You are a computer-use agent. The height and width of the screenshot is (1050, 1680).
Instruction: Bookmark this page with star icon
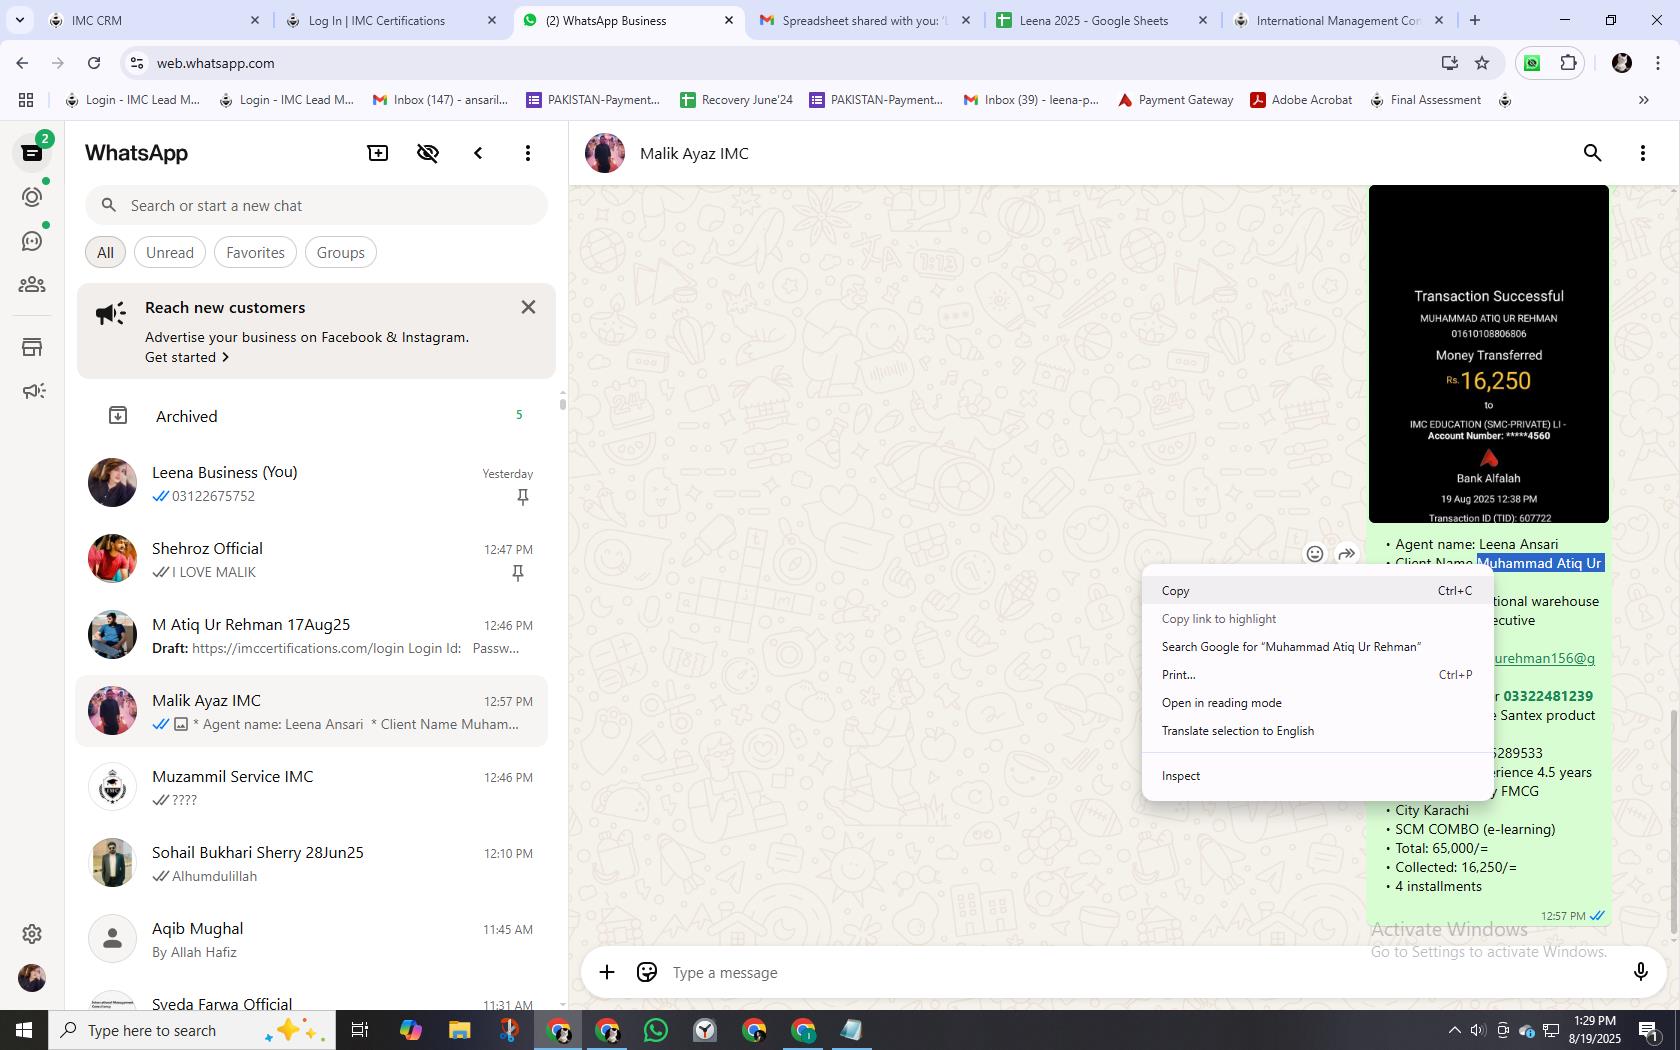1482,63
